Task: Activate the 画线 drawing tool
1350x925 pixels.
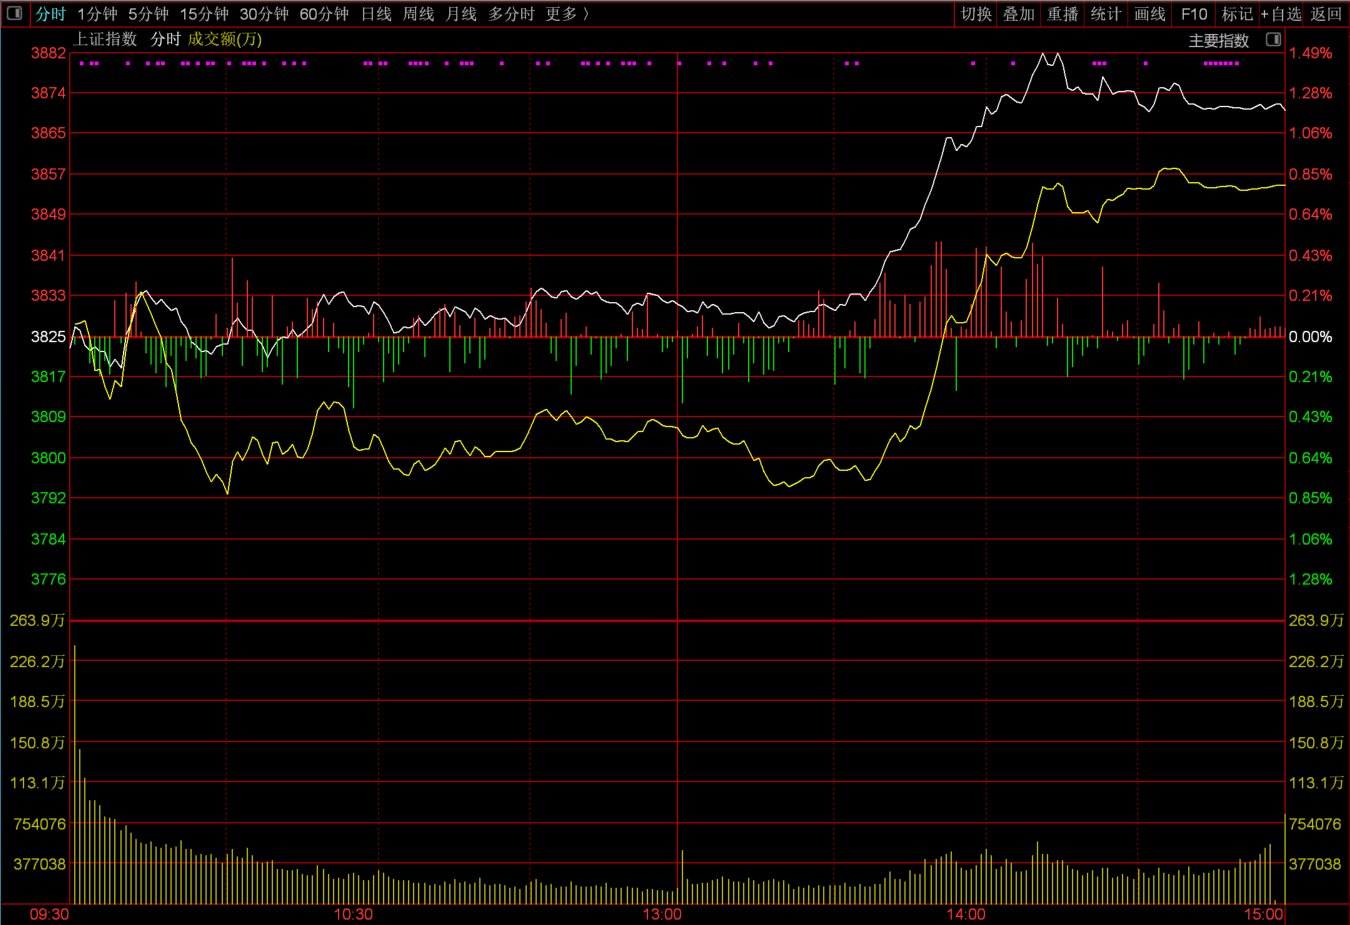Action: coord(1150,14)
